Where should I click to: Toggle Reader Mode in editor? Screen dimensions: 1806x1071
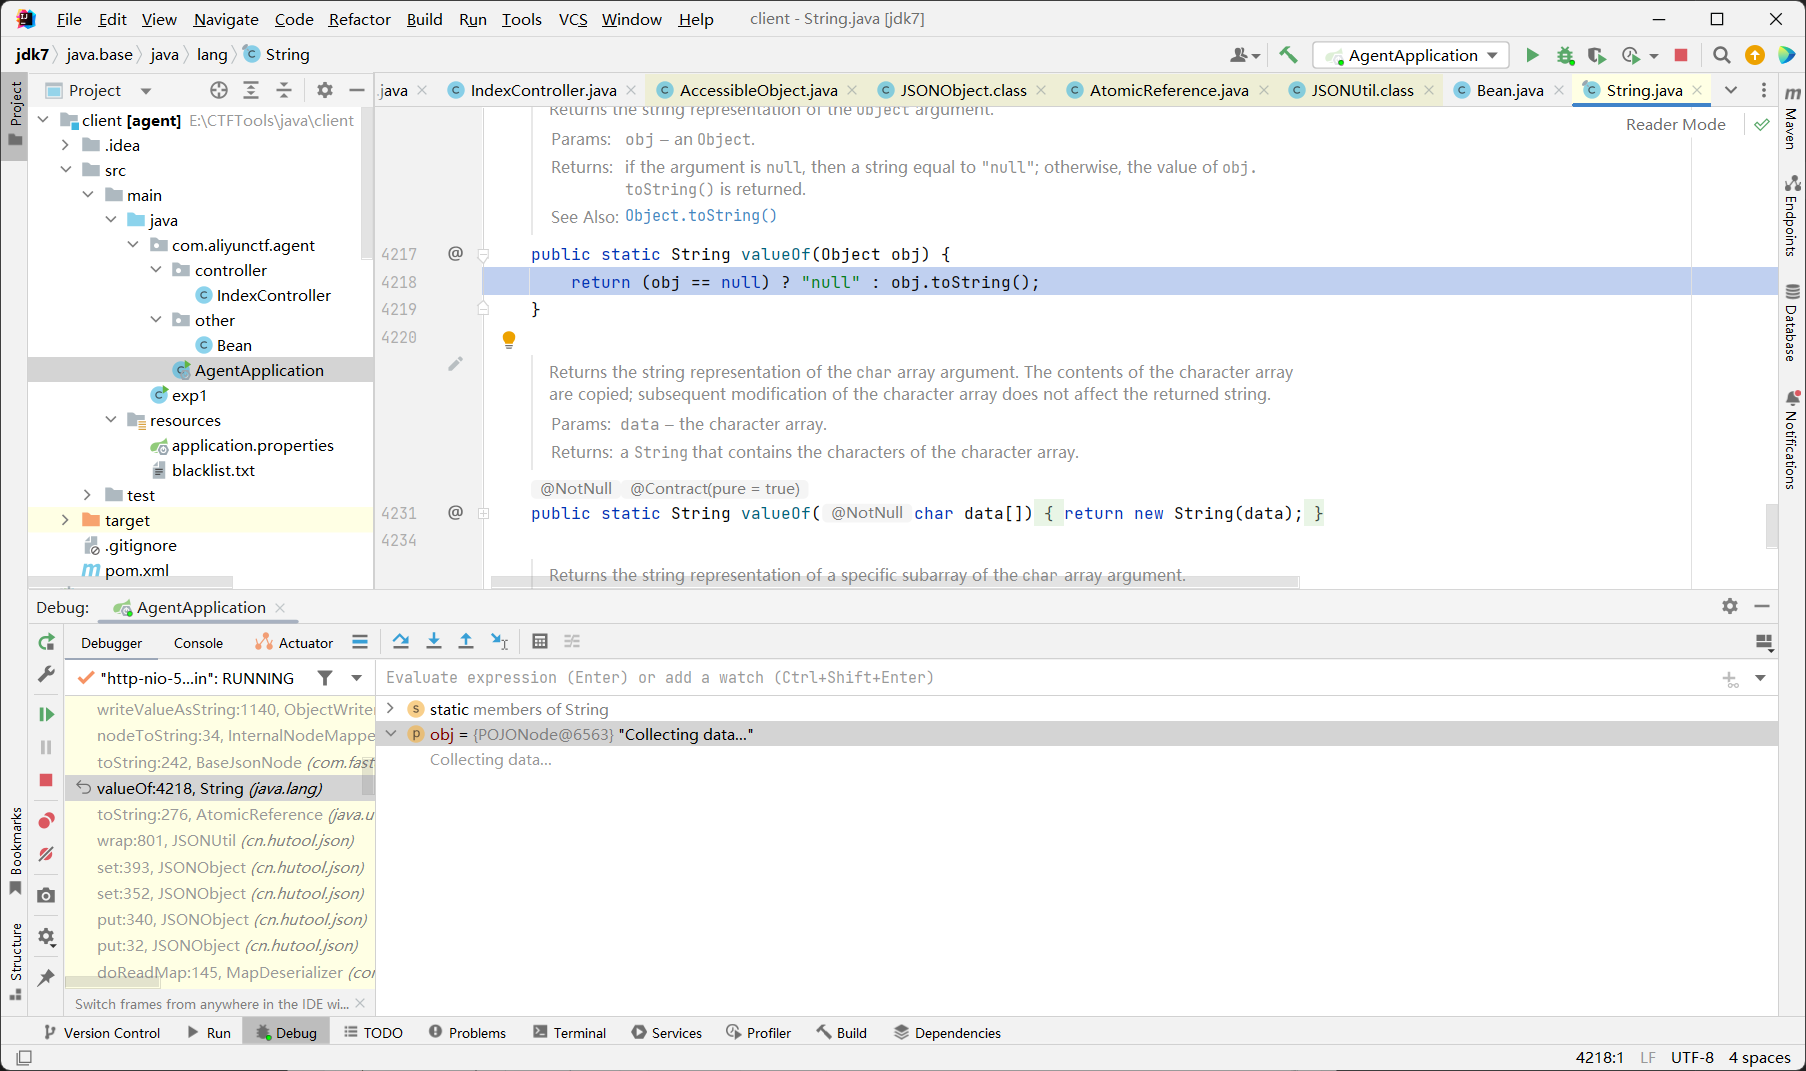pos(1676,124)
